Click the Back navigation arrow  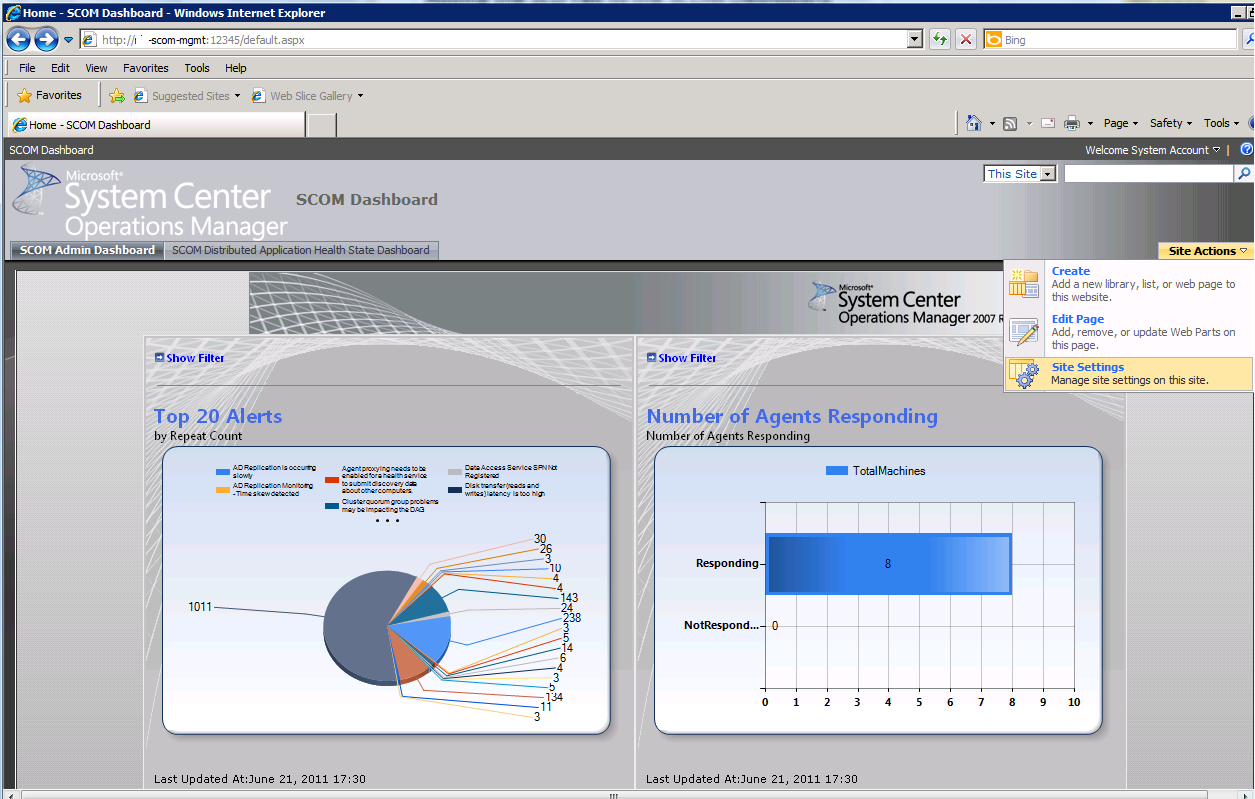[18, 39]
